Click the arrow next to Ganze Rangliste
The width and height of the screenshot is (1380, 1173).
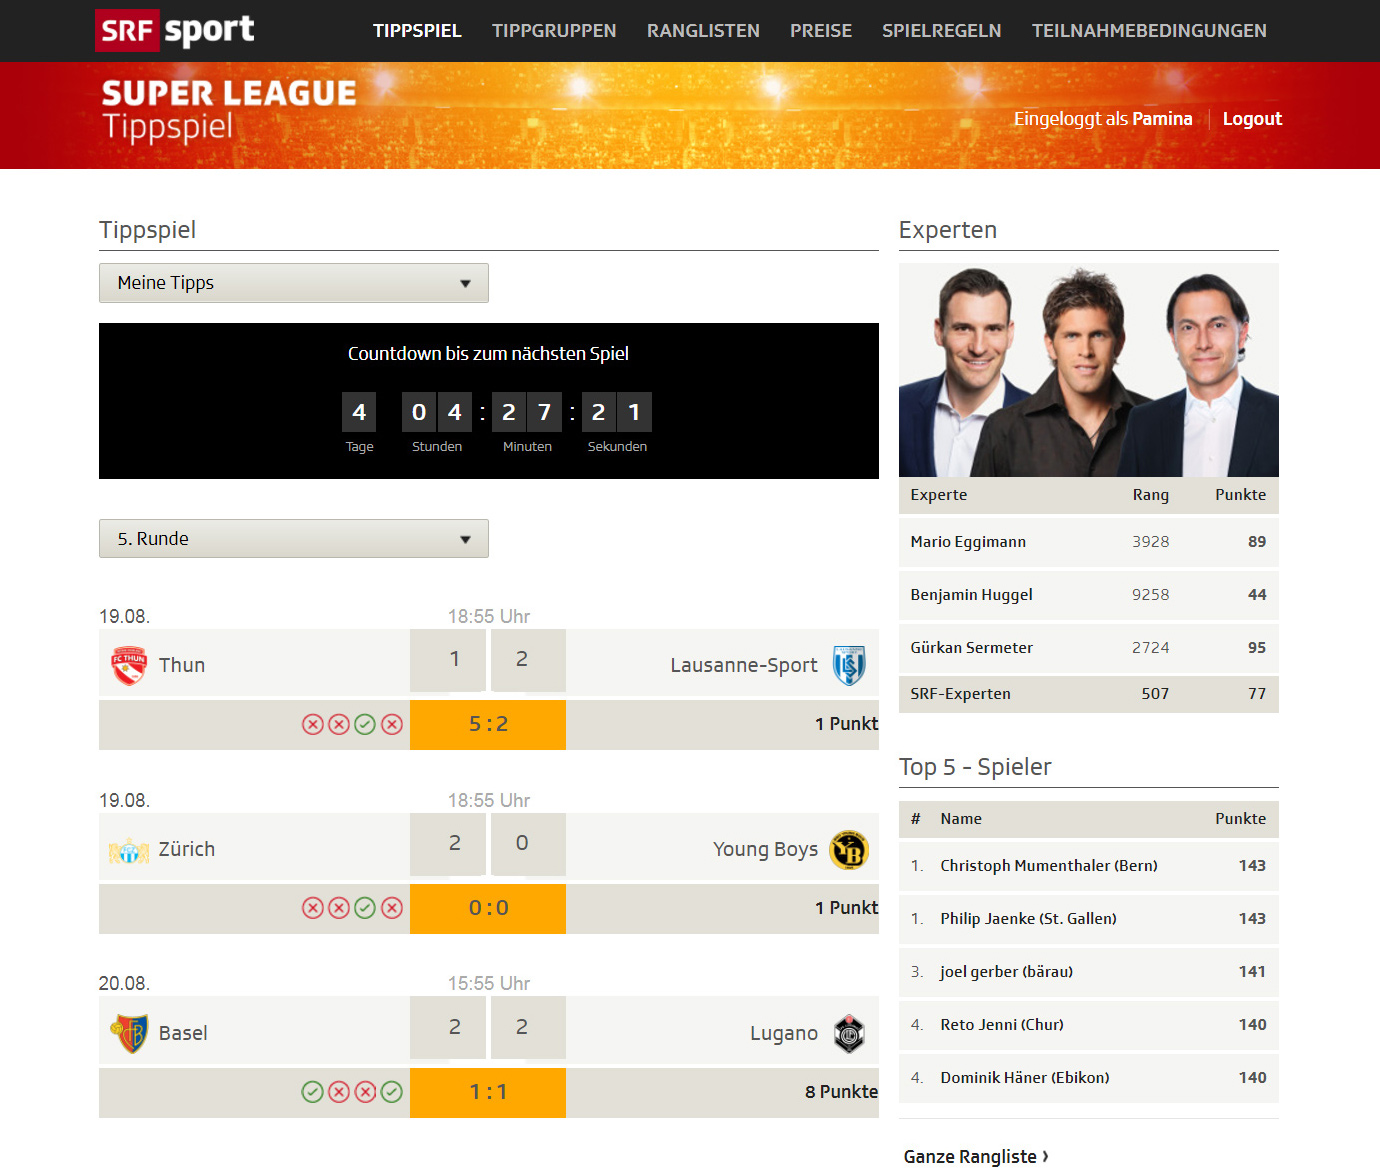pos(1046,1156)
